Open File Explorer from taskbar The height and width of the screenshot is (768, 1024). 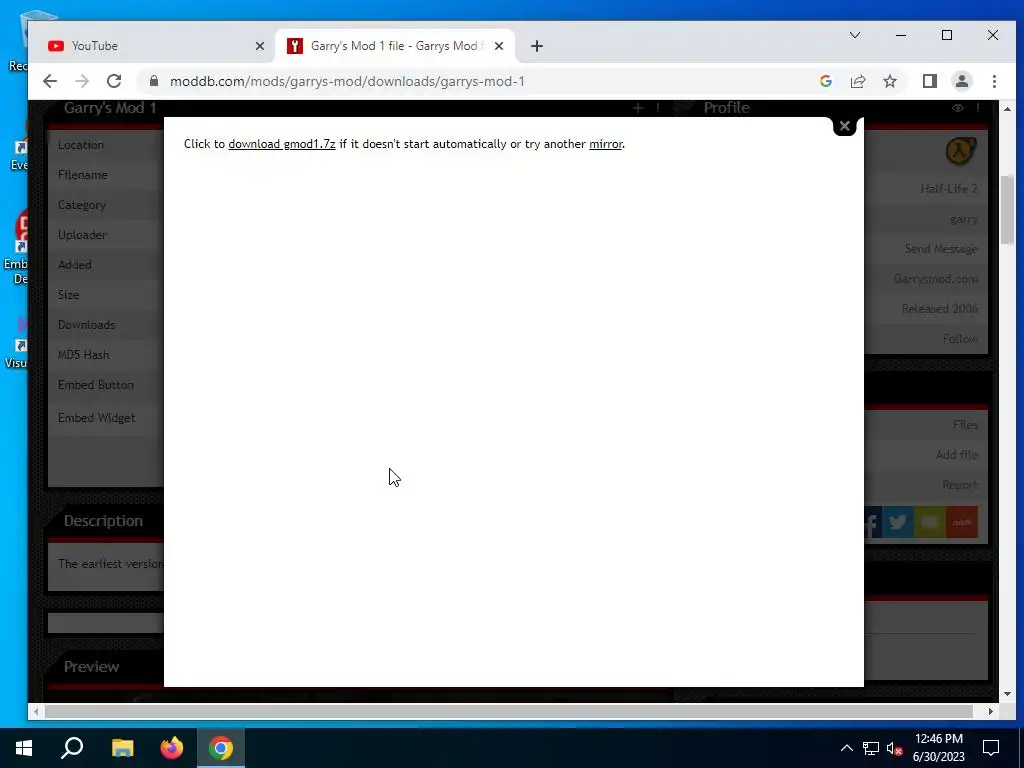tap(122, 748)
